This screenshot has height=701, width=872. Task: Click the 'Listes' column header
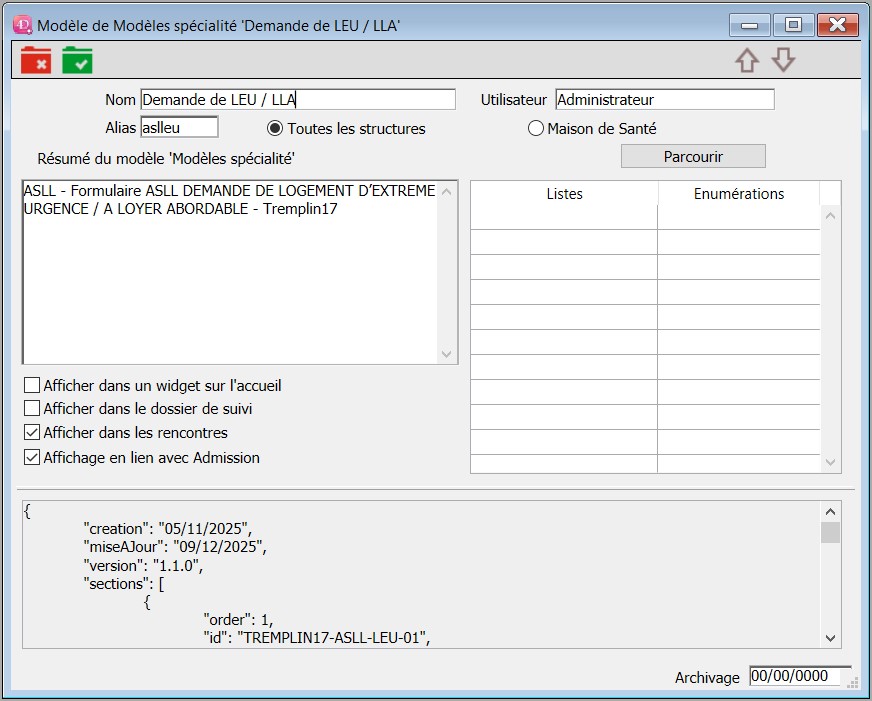pos(564,194)
